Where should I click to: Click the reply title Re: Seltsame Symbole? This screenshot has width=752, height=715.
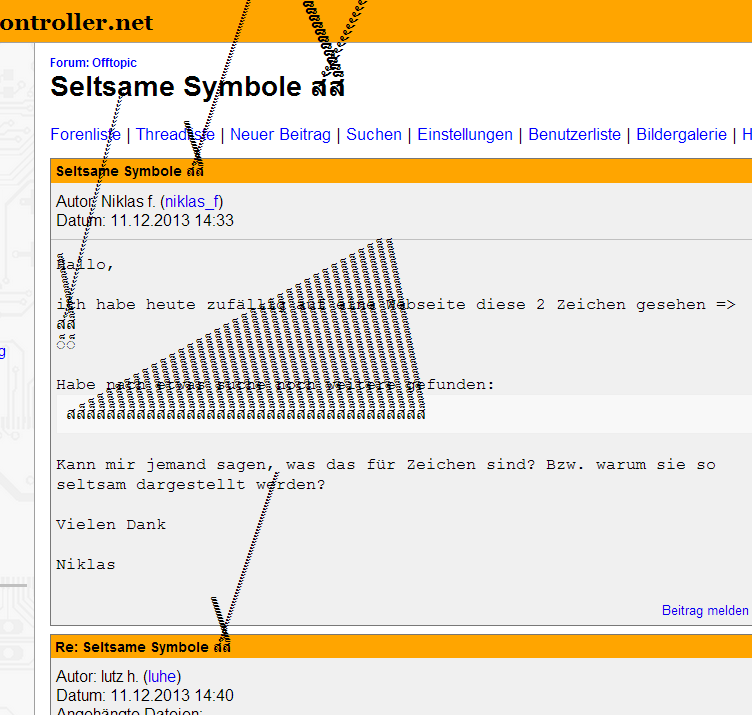(143, 647)
